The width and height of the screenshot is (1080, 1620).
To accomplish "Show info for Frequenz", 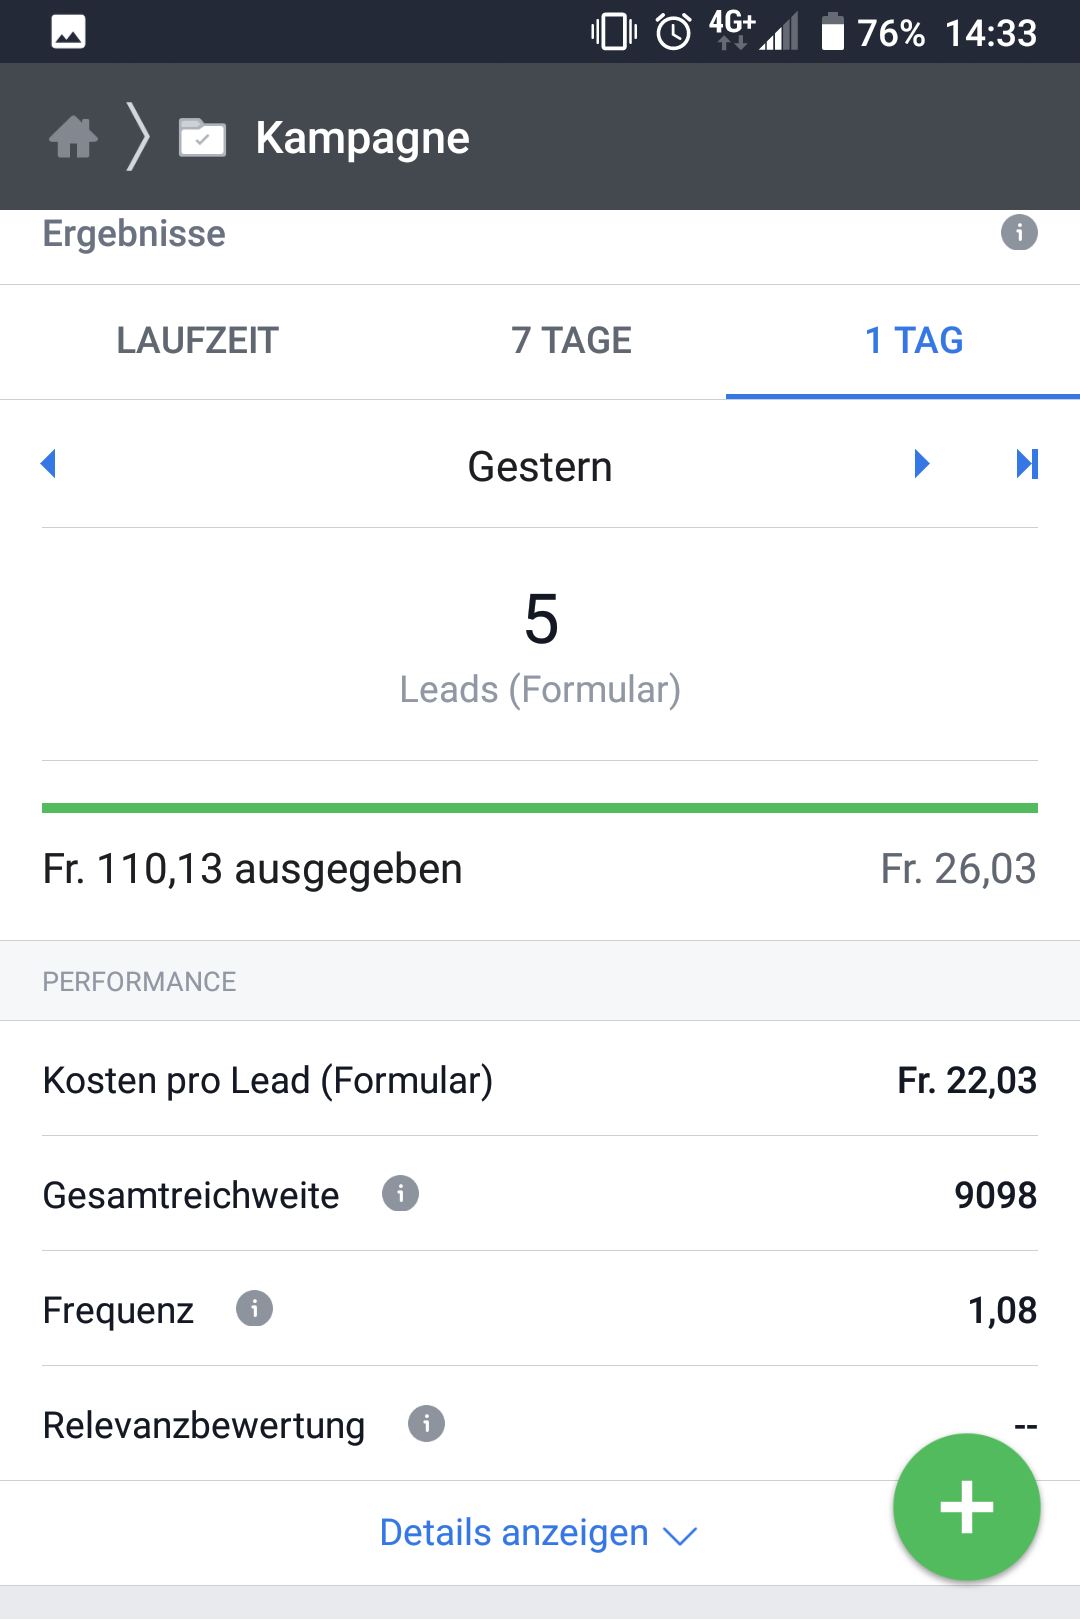I will [x=254, y=1308].
